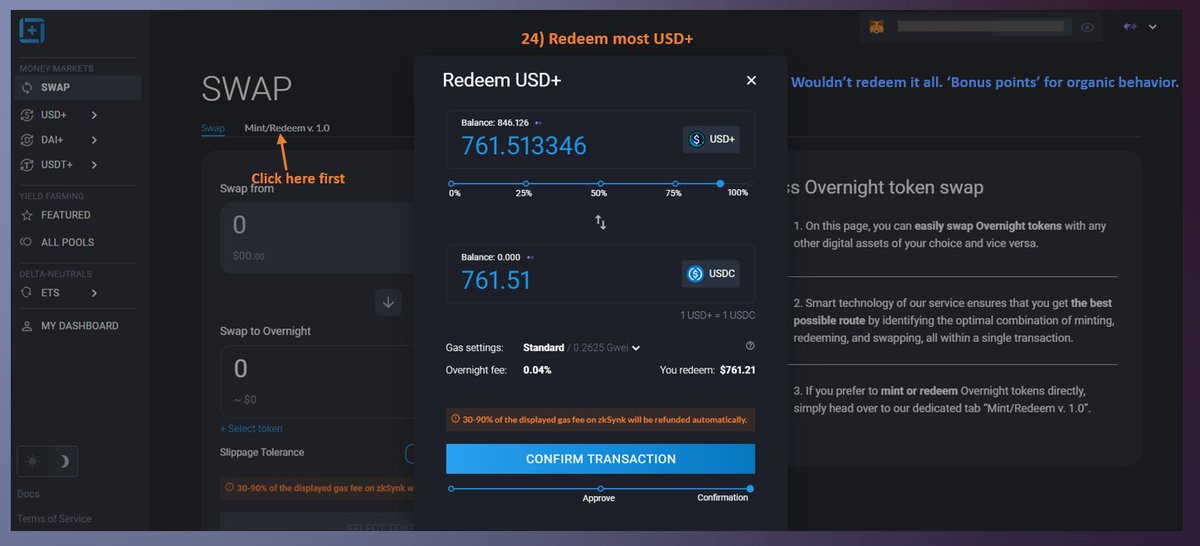Click the 761.51 USDC amount value
The image size is (1200, 546).
pyautogui.click(x=496, y=281)
